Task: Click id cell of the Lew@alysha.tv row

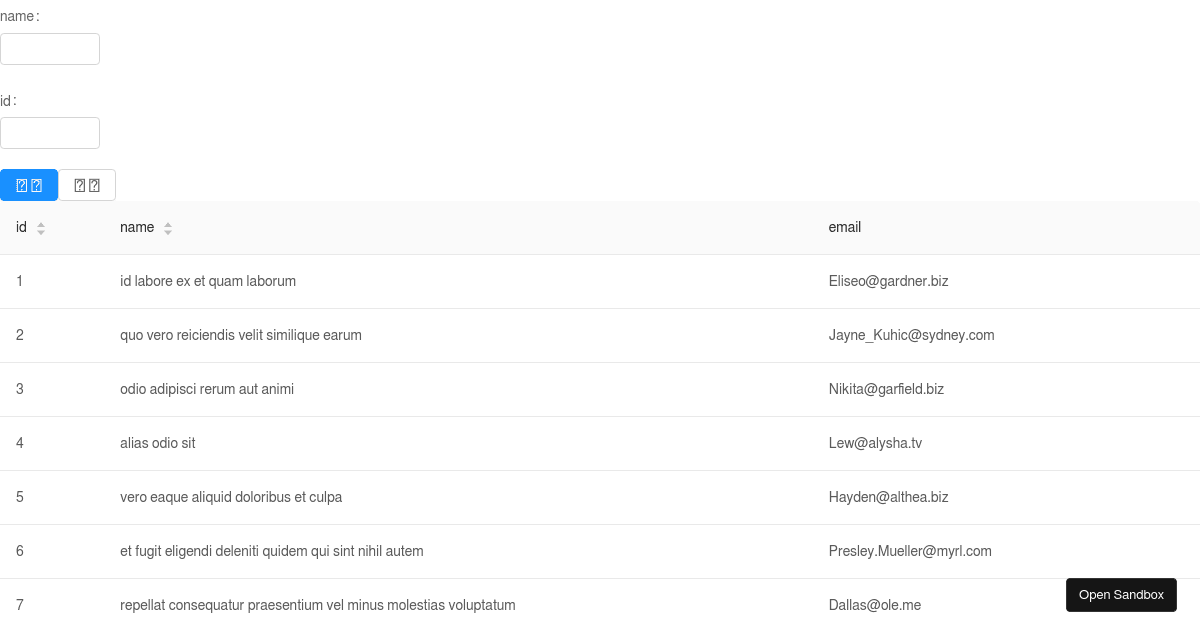Action: tap(52, 443)
